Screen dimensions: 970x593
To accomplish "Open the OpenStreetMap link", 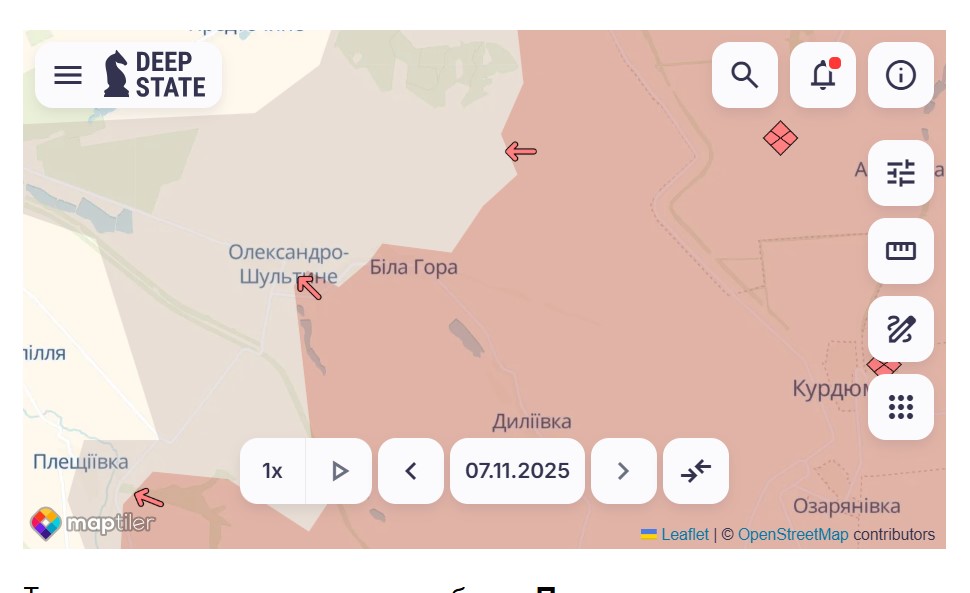I will coord(793,535).
